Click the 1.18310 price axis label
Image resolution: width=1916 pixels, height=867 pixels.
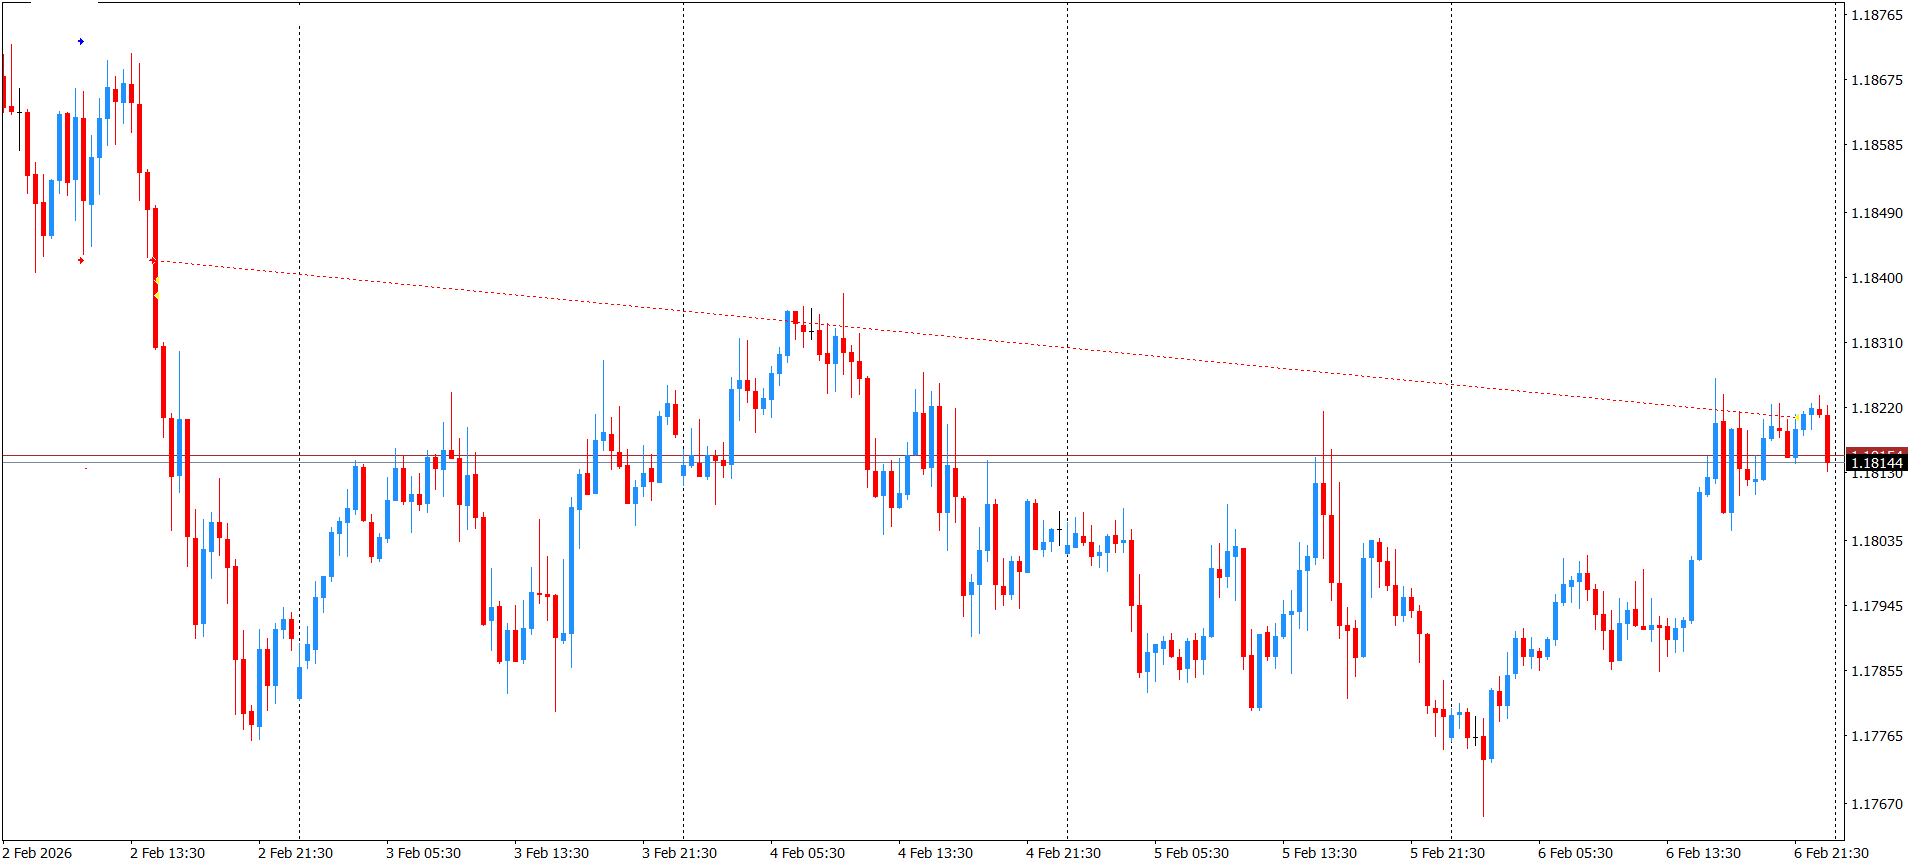(1877, 343)
